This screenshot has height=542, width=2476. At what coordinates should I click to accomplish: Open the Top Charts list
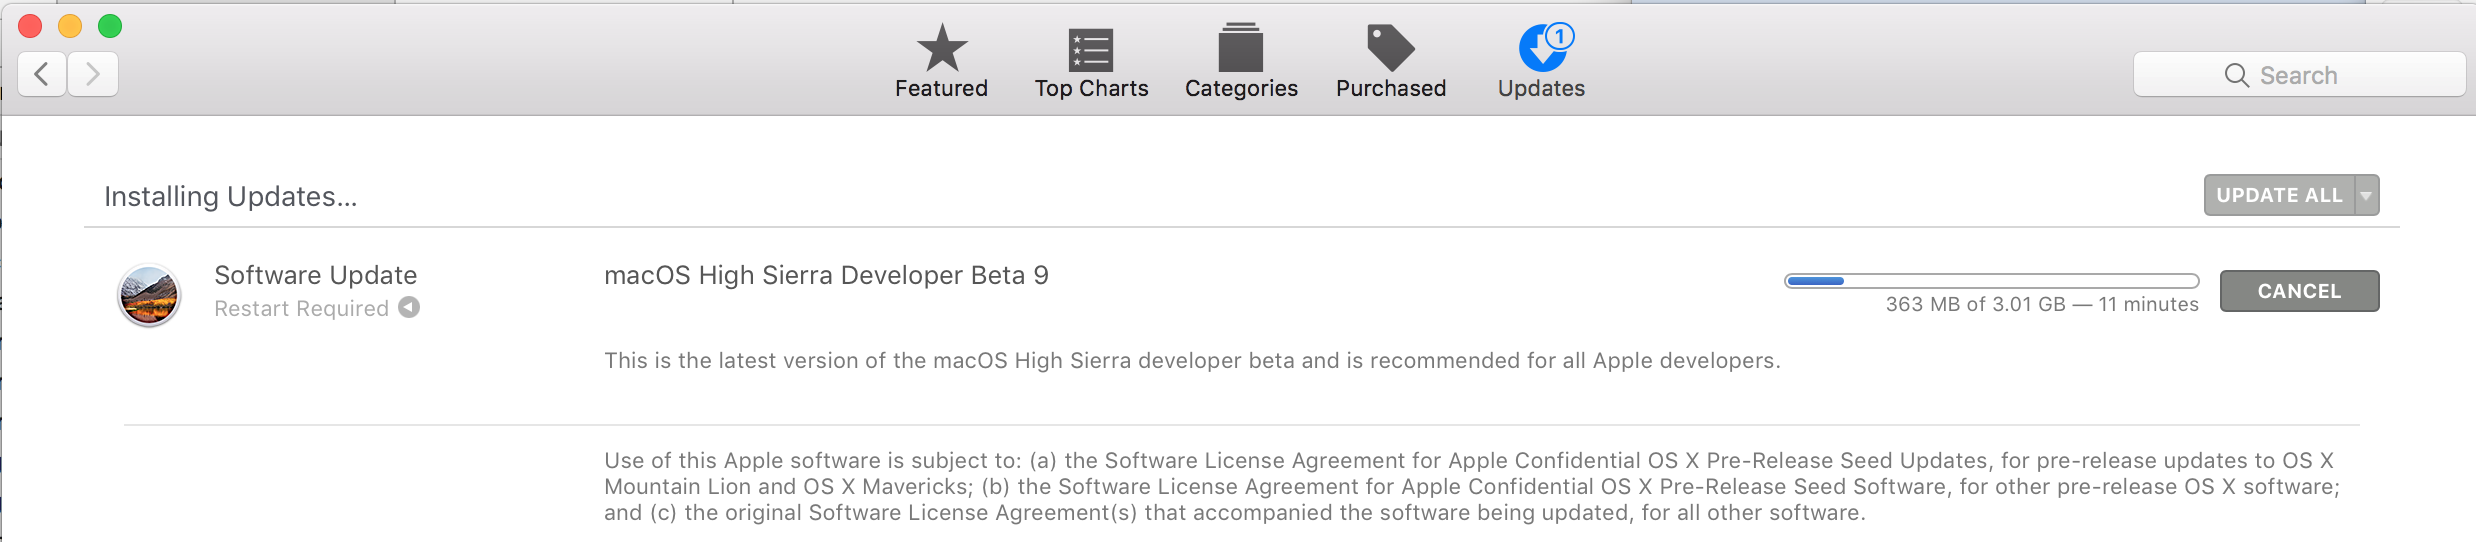[x=1091, y=62]
